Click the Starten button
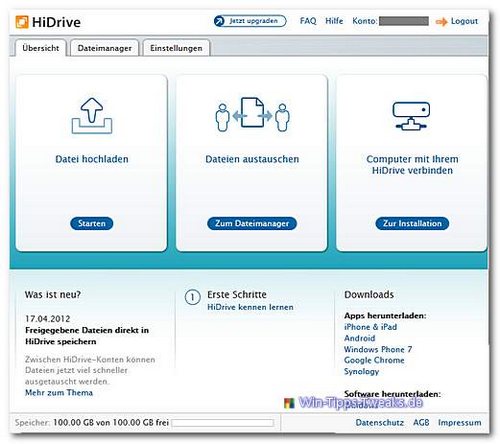This screenshot has height=444, width=500. [x=92, y=223]
